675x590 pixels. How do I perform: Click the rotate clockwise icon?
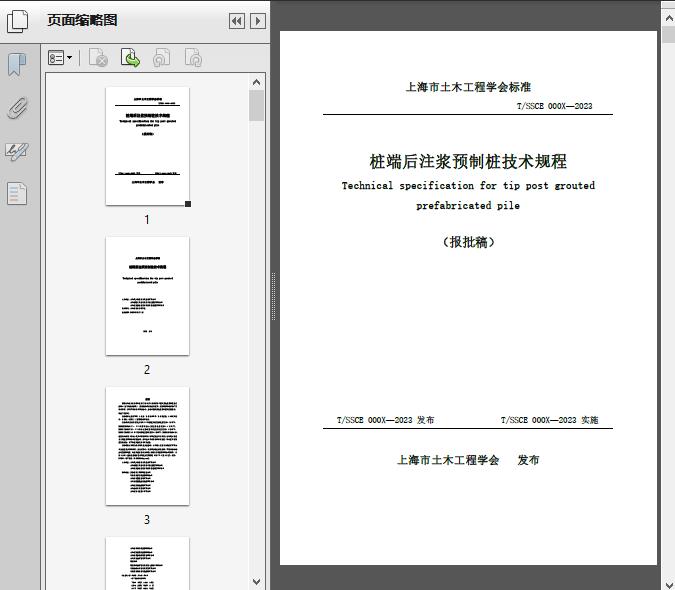[x=193, y=58]
